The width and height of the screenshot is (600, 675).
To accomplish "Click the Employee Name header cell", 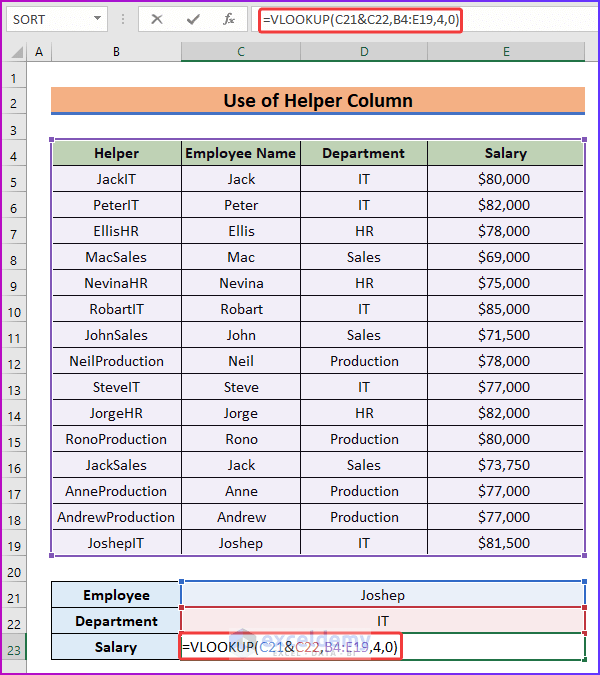I will coord(241,153).
